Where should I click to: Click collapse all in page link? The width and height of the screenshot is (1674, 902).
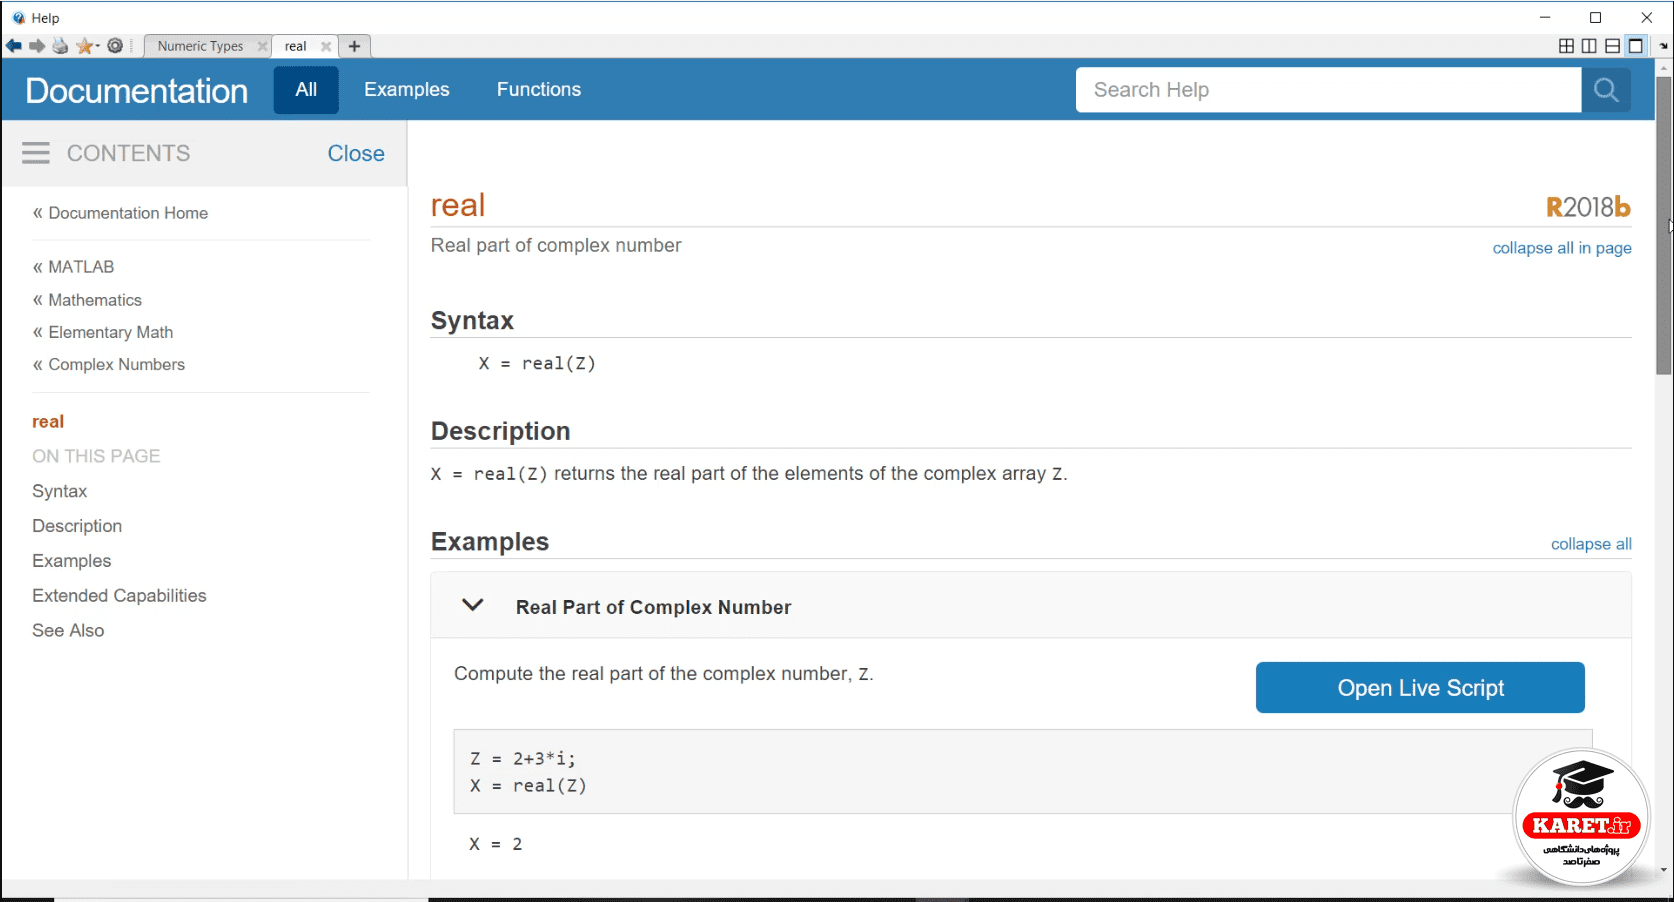1562,248
